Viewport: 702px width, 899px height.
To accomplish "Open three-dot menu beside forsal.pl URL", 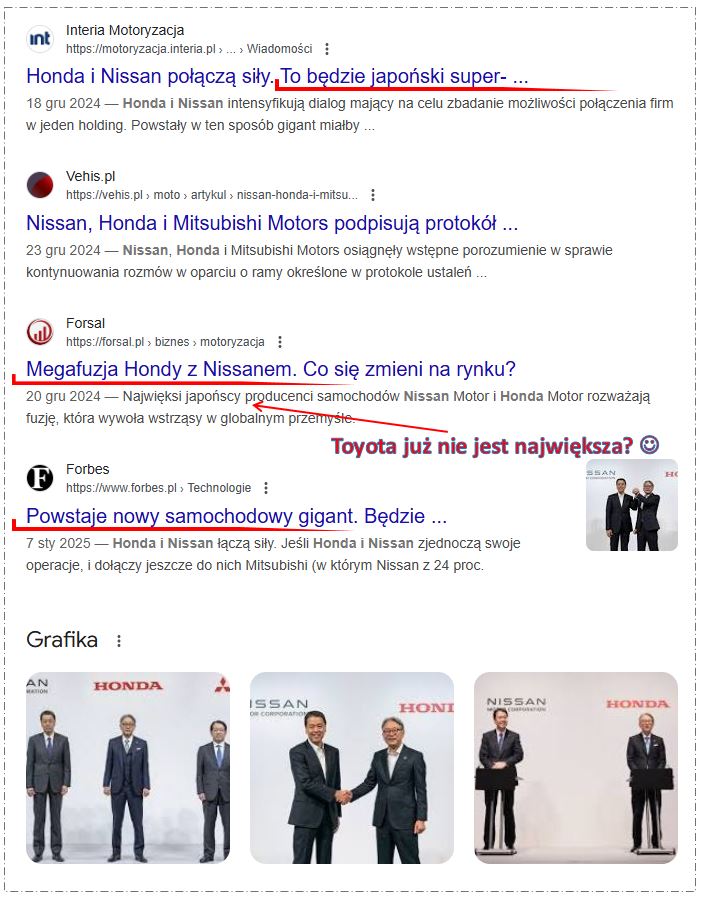I will click(x=280, y=342).
